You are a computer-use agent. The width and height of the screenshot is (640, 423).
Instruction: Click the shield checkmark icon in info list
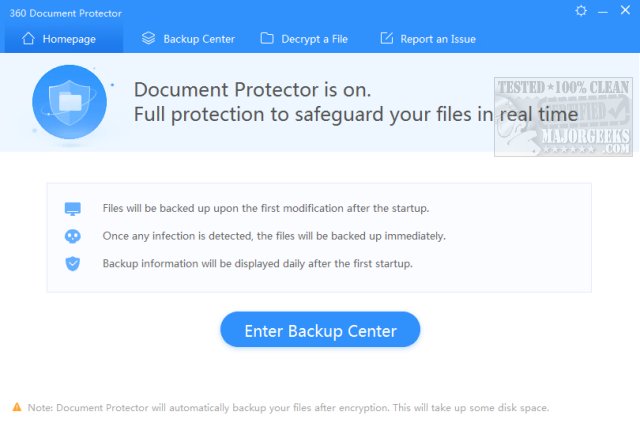click(x=72, y=263)
